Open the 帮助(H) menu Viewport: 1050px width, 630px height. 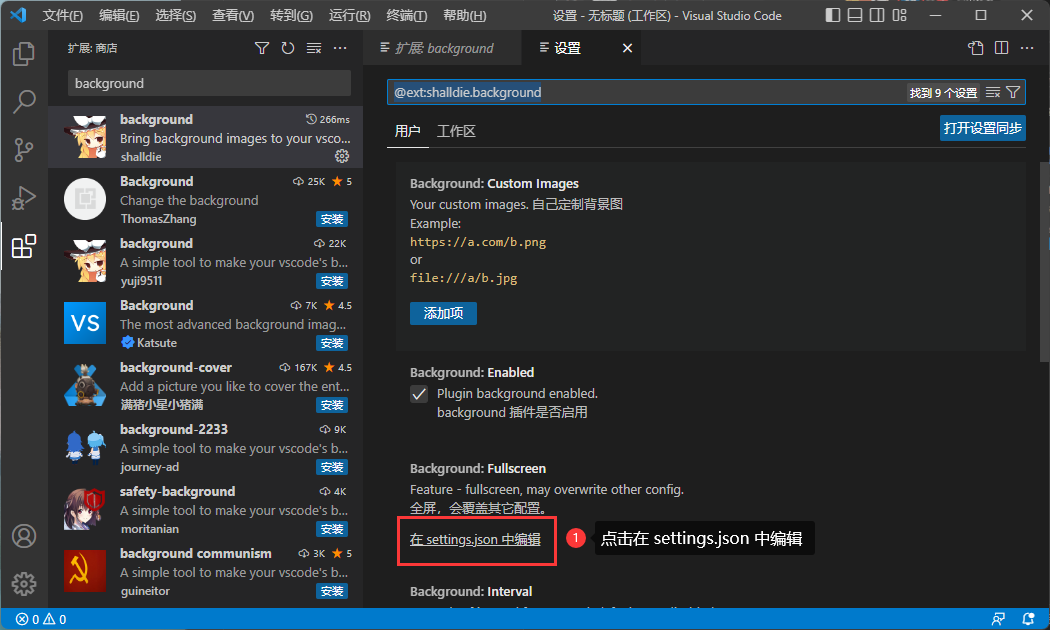(x=465, y=15)
